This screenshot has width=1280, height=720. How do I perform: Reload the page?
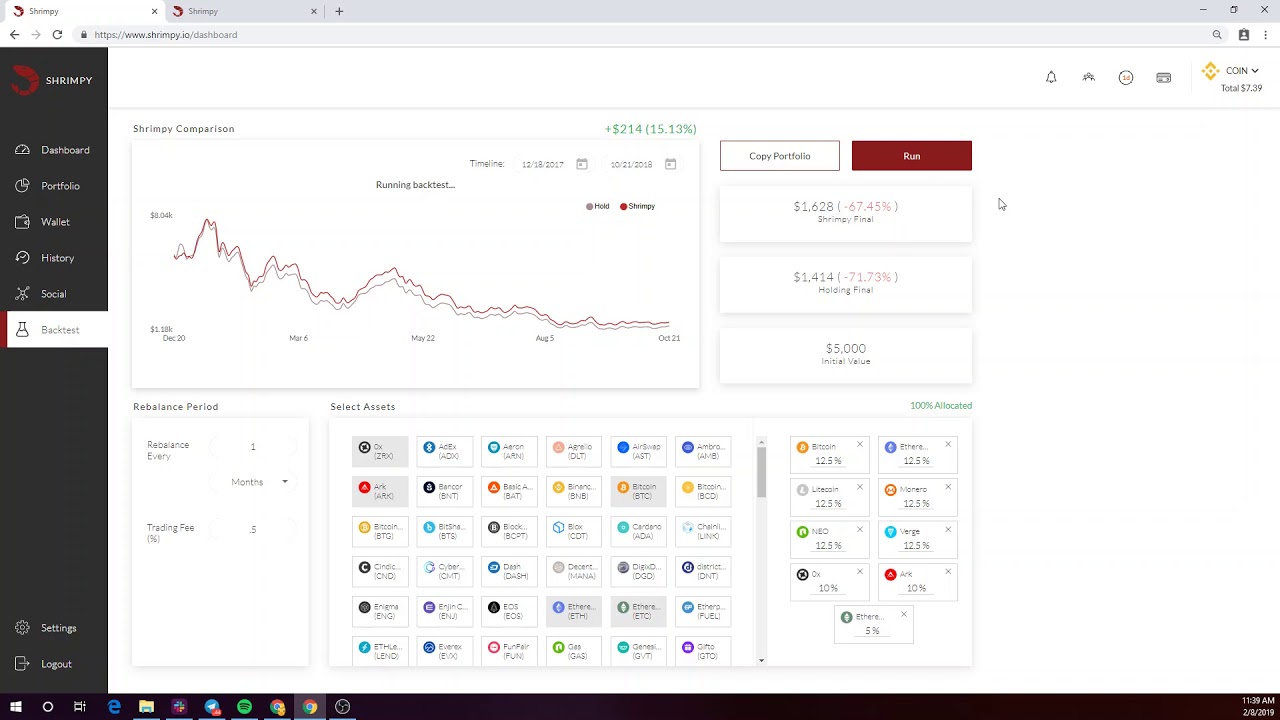(57, 34)
